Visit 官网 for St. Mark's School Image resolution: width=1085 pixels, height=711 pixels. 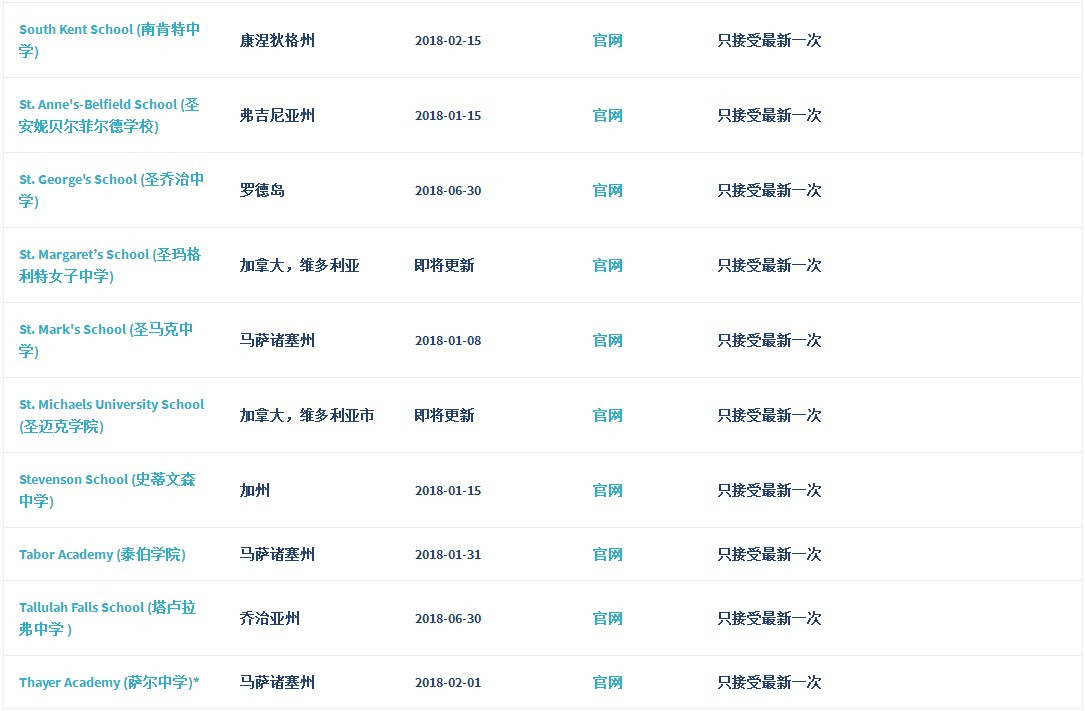tap(608, 341)
